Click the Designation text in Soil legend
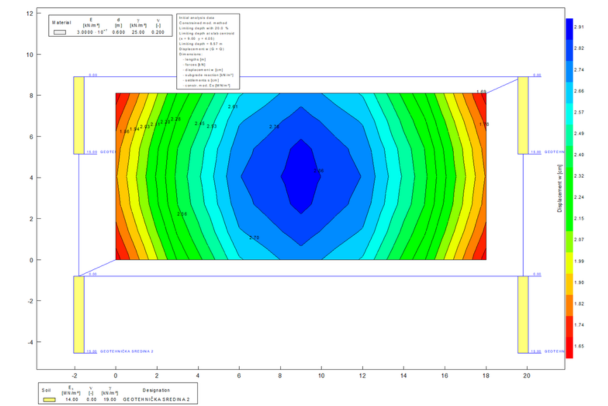This screenshot has width=608, height=406. pos(156,390)
